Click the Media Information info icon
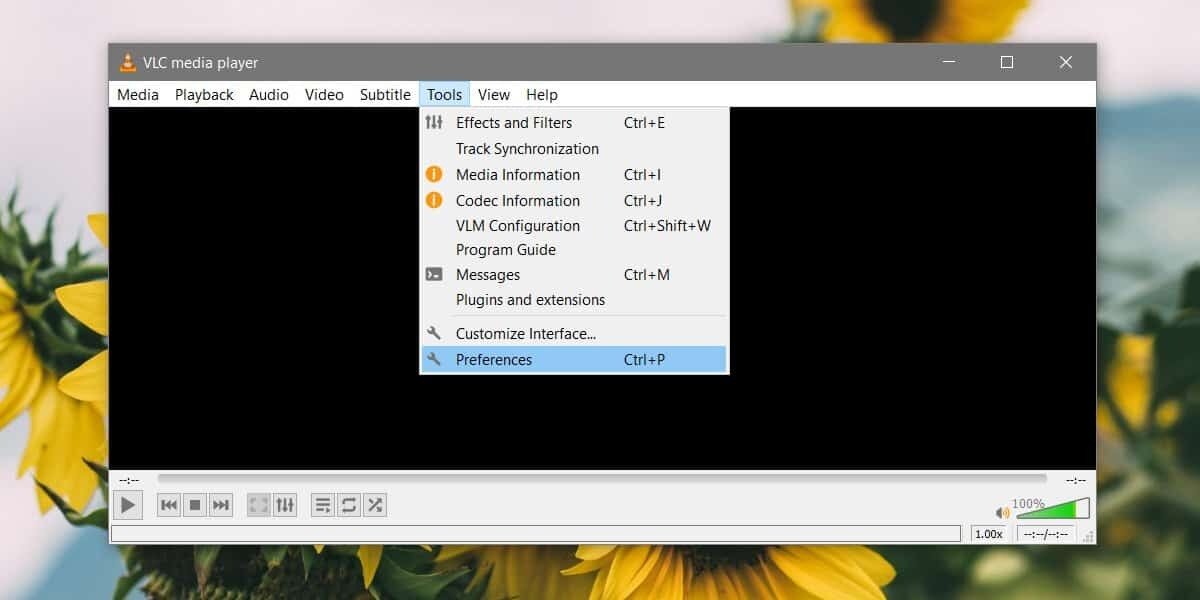The width and height of the screenshot is (1200, 600). click(434, 174)
